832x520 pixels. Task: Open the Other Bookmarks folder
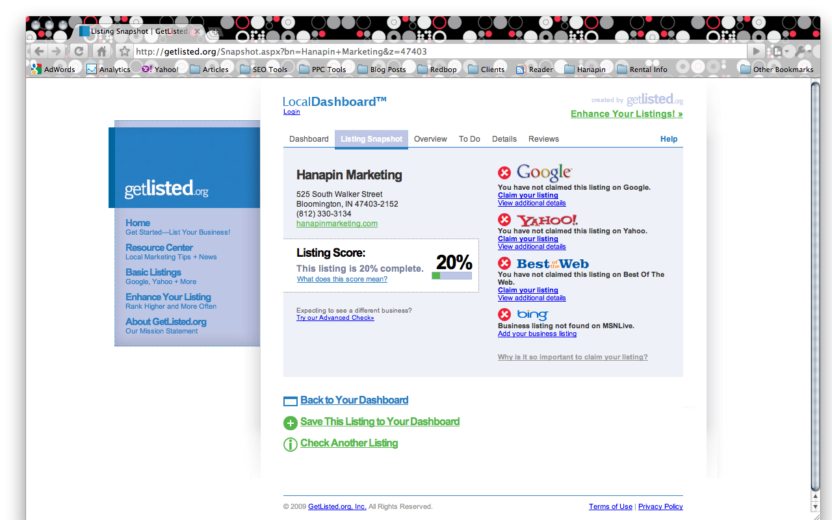[776, 69]
